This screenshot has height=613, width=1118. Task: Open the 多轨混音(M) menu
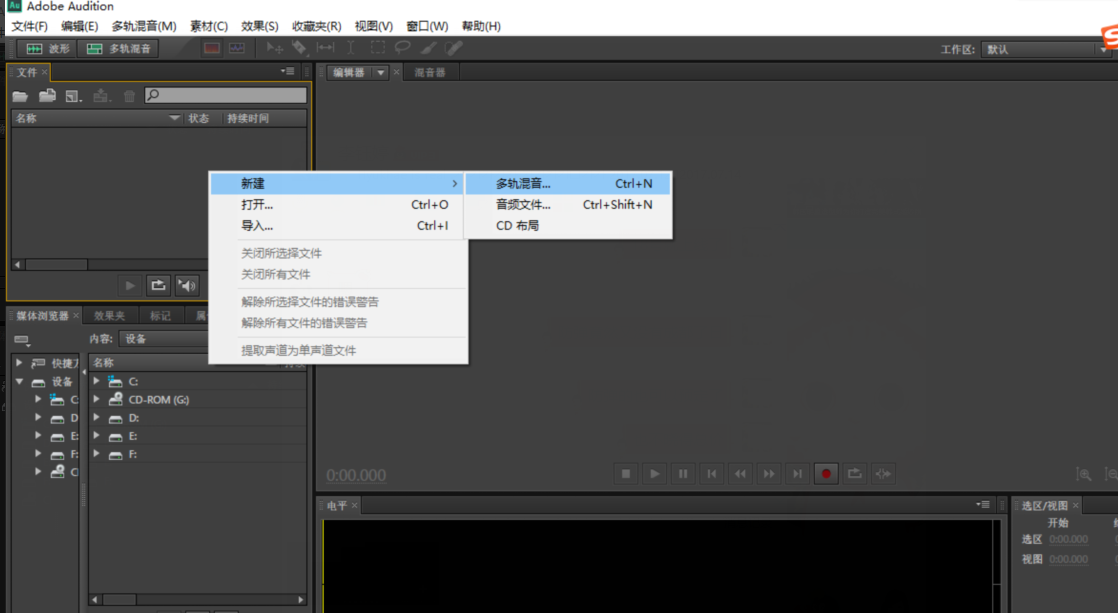coord(143,26)
